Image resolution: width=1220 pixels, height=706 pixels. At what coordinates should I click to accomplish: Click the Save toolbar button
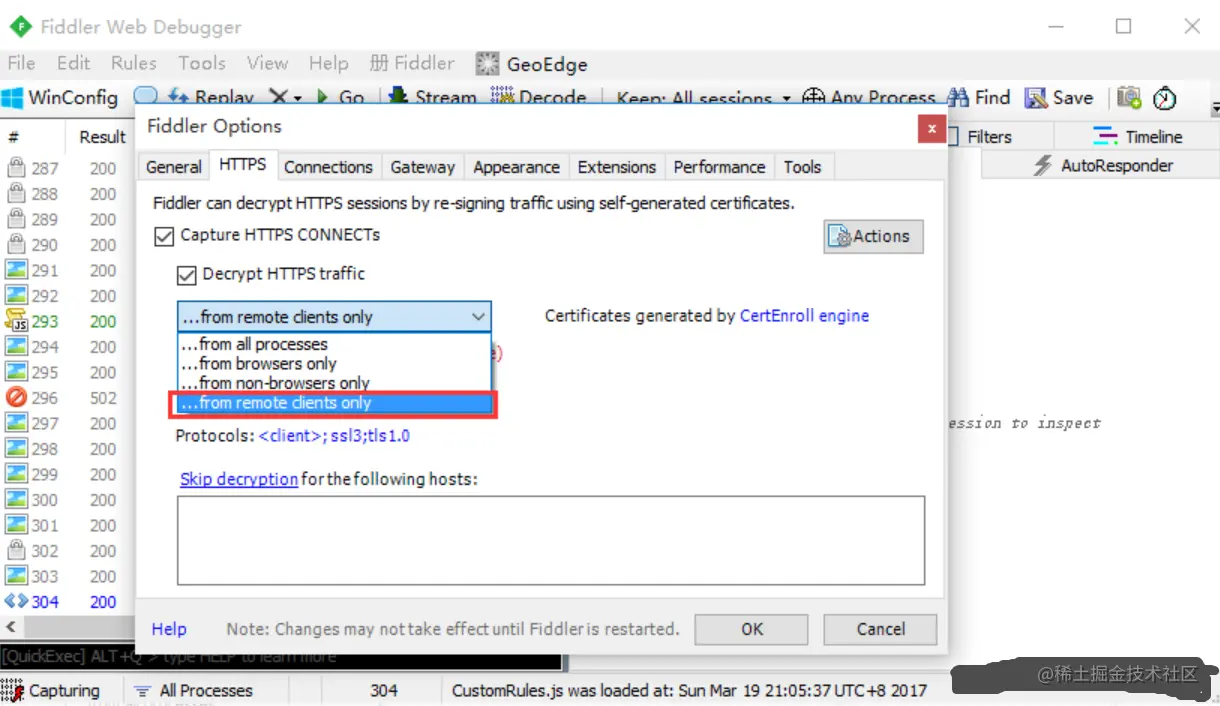[x=1059, y=98]
